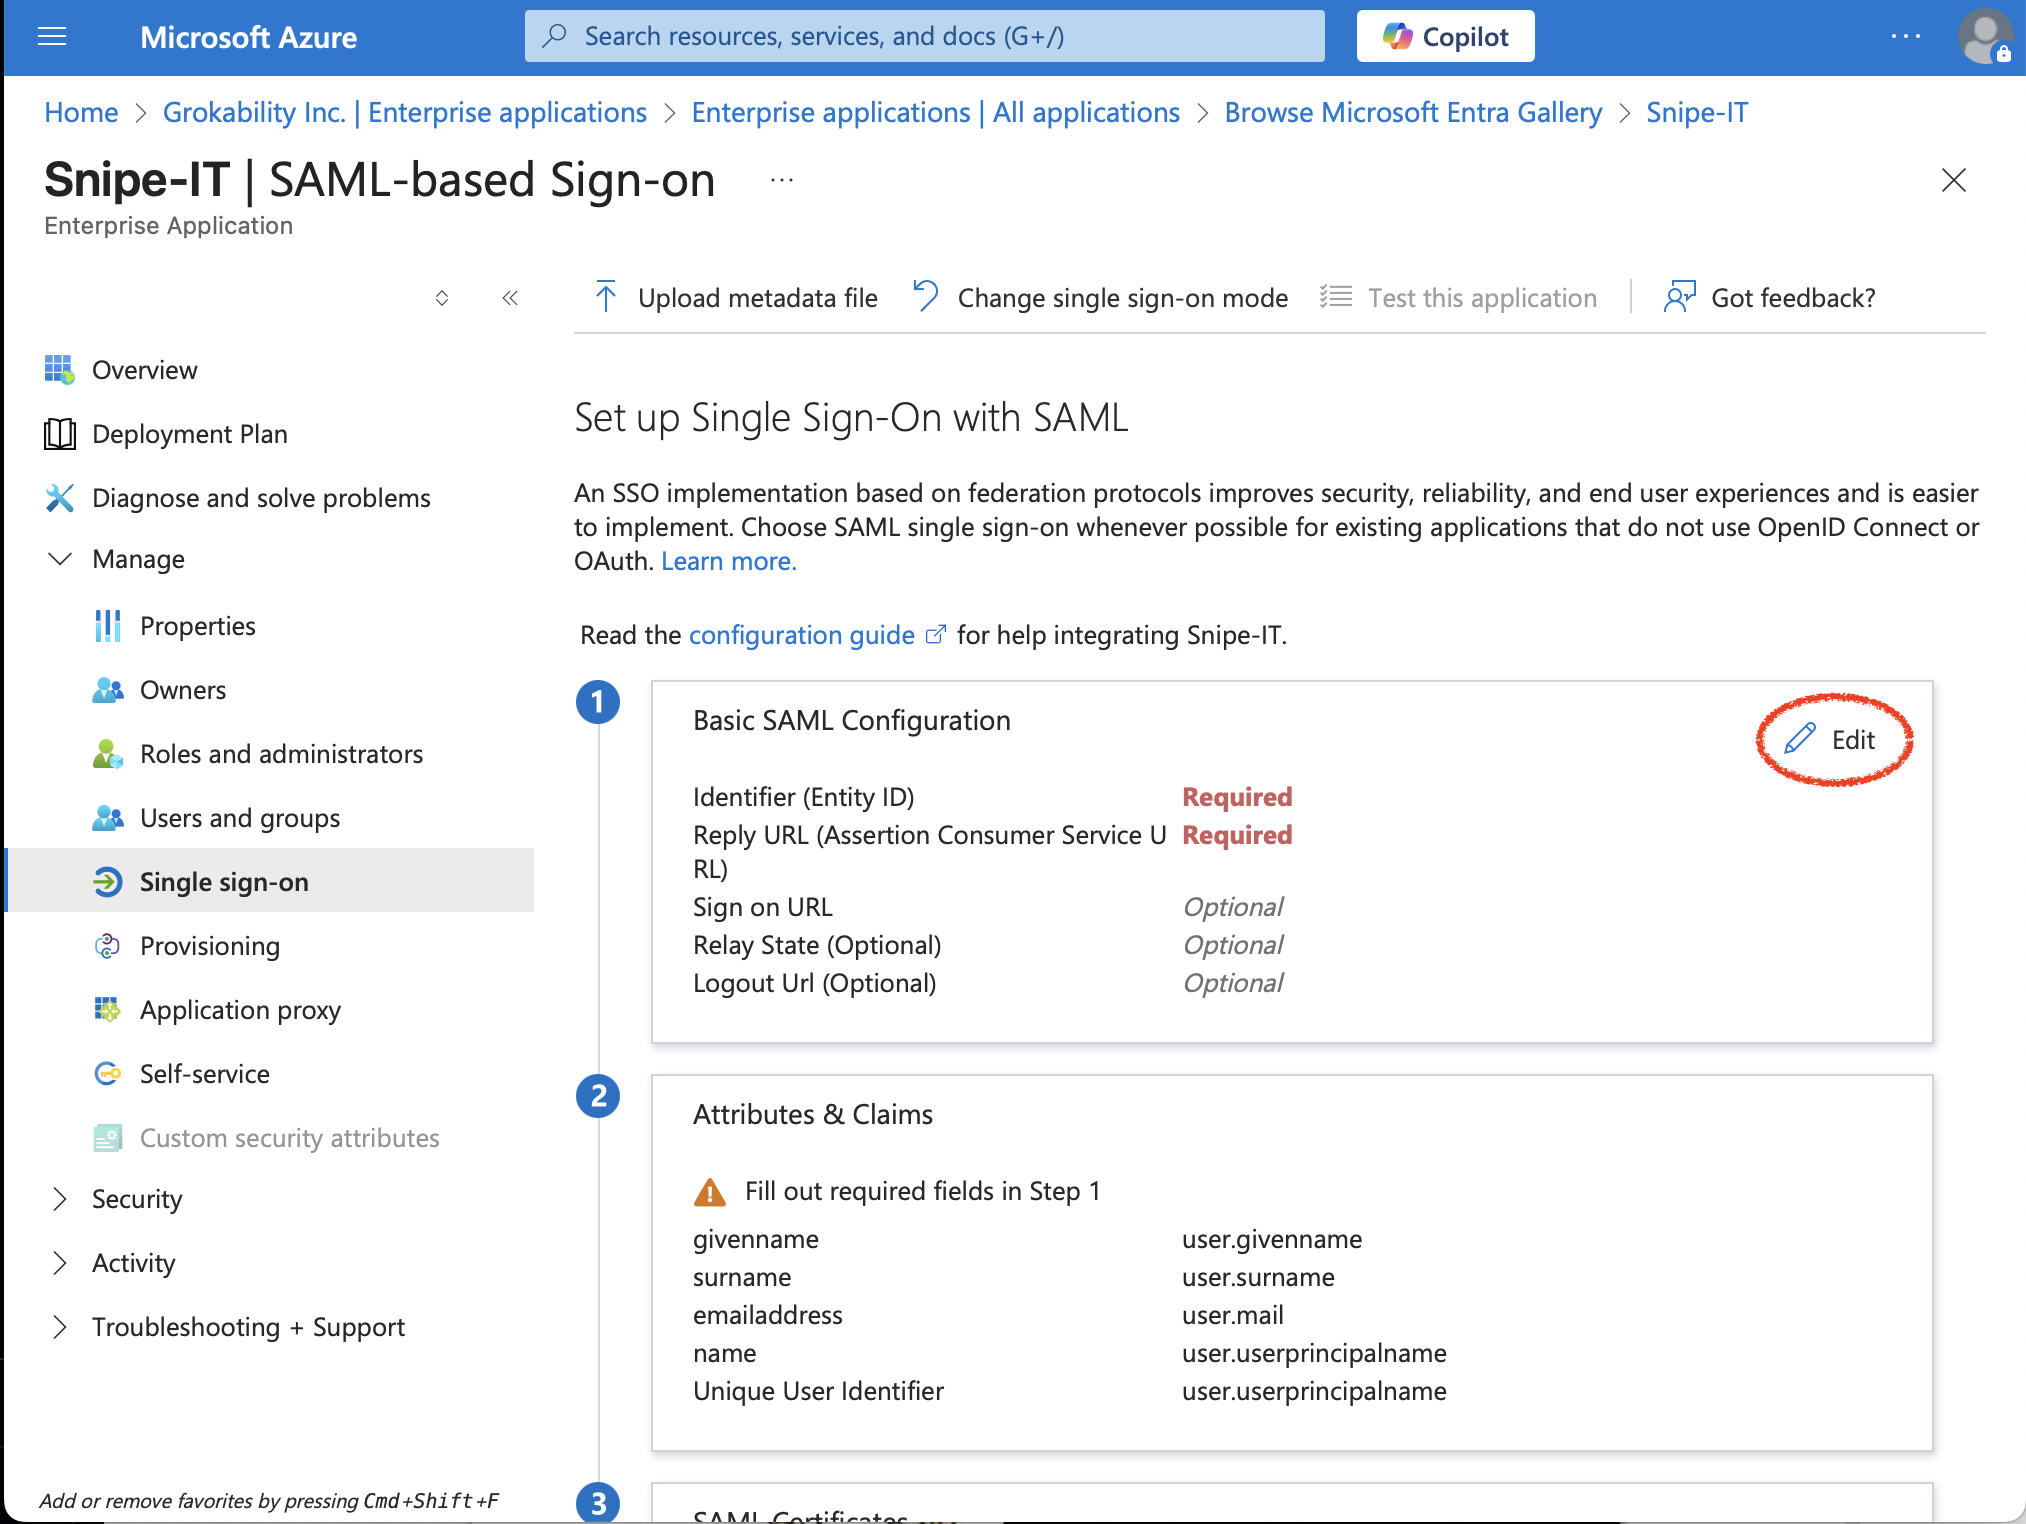This screenshot has width=2026, height=1524.
Task: Open Enterprise applications All applications breadcrumb
Action: coord(935,112)
